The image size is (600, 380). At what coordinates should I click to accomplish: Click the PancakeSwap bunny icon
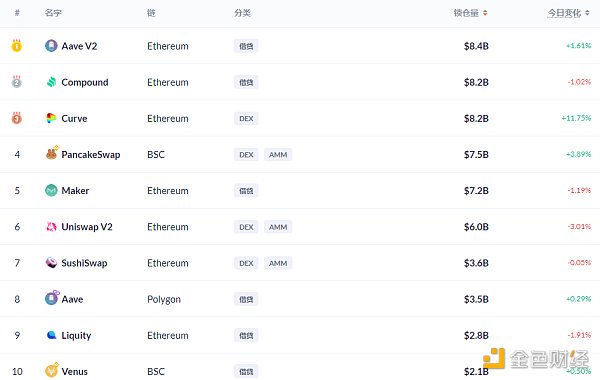52,153
